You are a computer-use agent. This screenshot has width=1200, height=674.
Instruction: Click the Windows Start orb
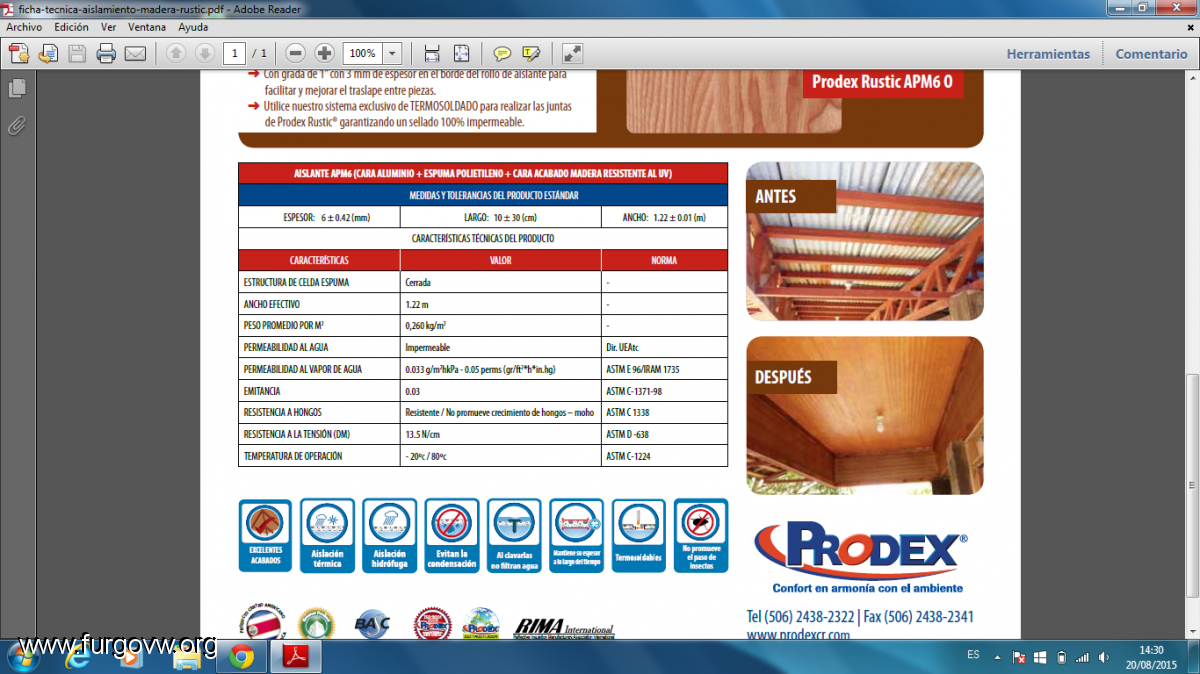point(24,657)
